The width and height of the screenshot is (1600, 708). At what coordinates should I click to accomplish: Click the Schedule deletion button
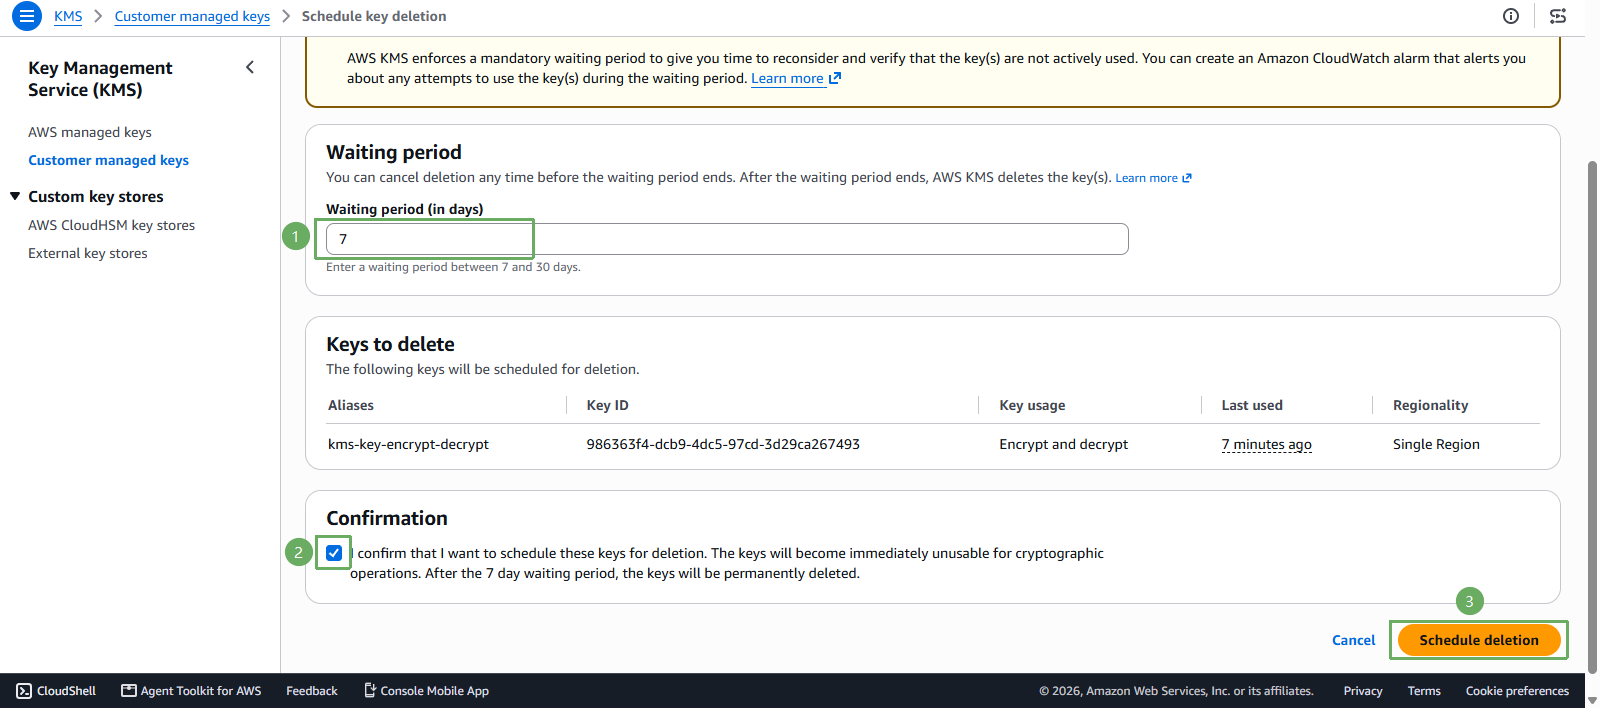[x=1479, y=640]
